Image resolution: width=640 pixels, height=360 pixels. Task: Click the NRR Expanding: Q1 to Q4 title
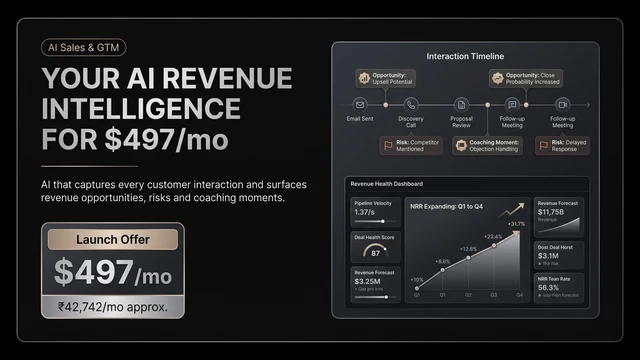click(446, 207)
